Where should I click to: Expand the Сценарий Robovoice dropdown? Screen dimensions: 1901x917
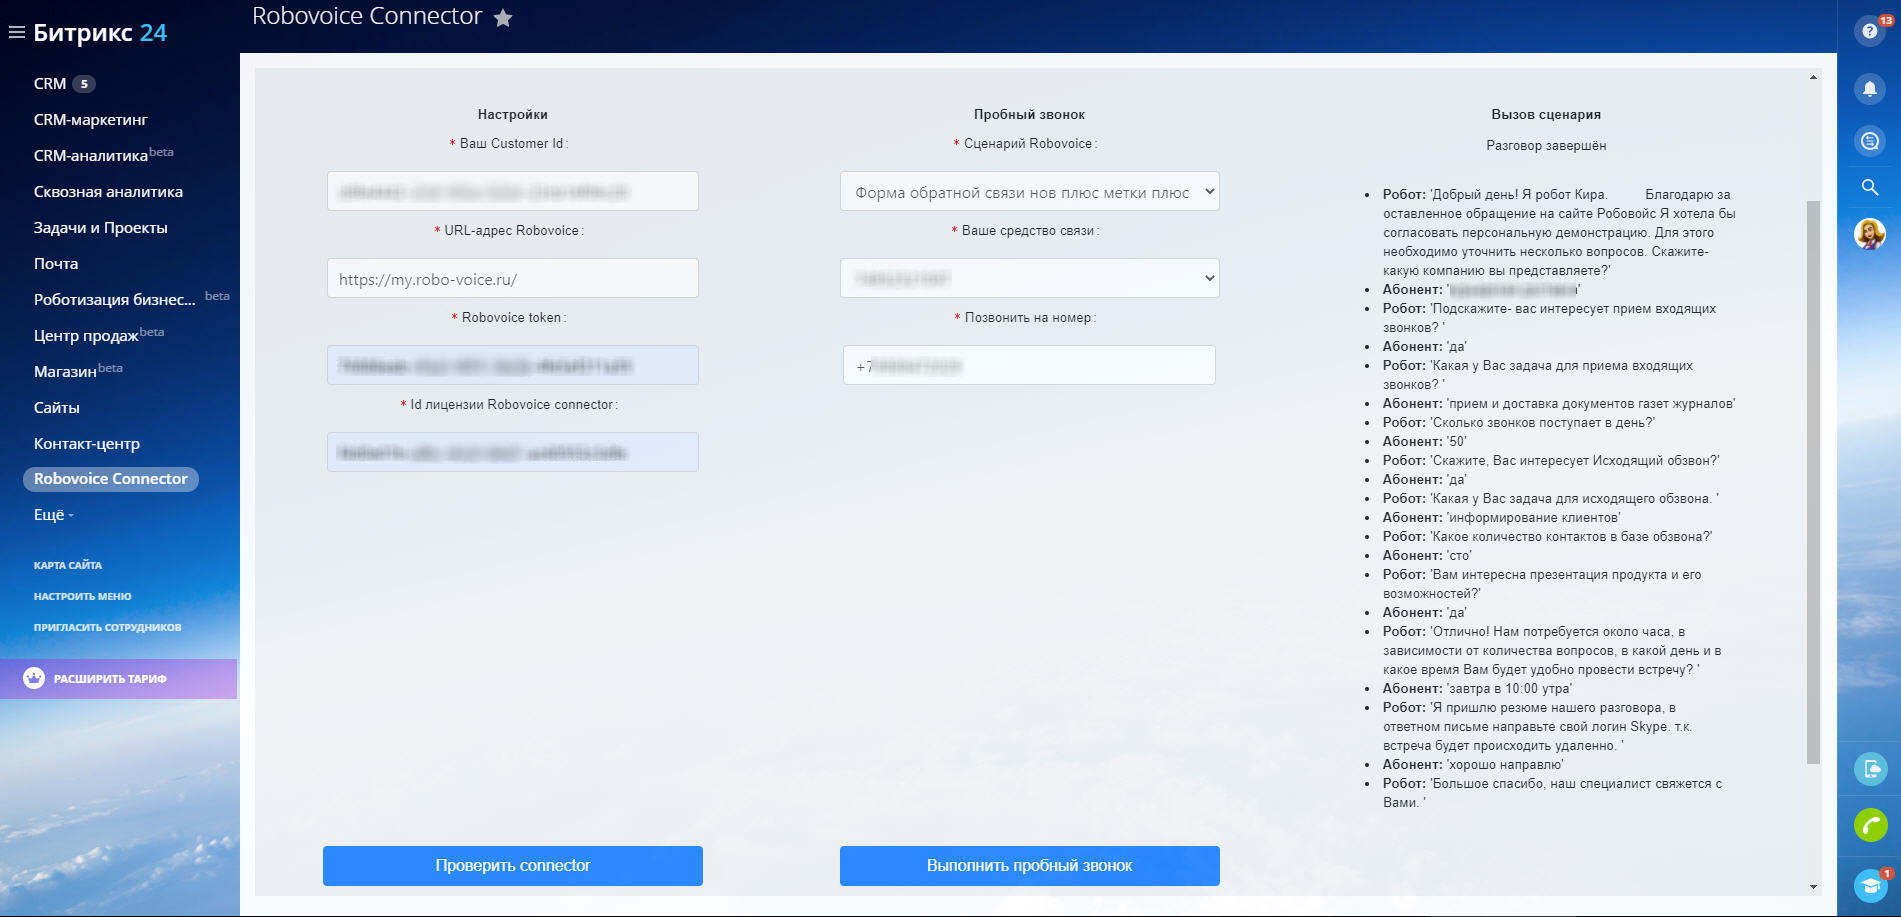(1029, 192)
